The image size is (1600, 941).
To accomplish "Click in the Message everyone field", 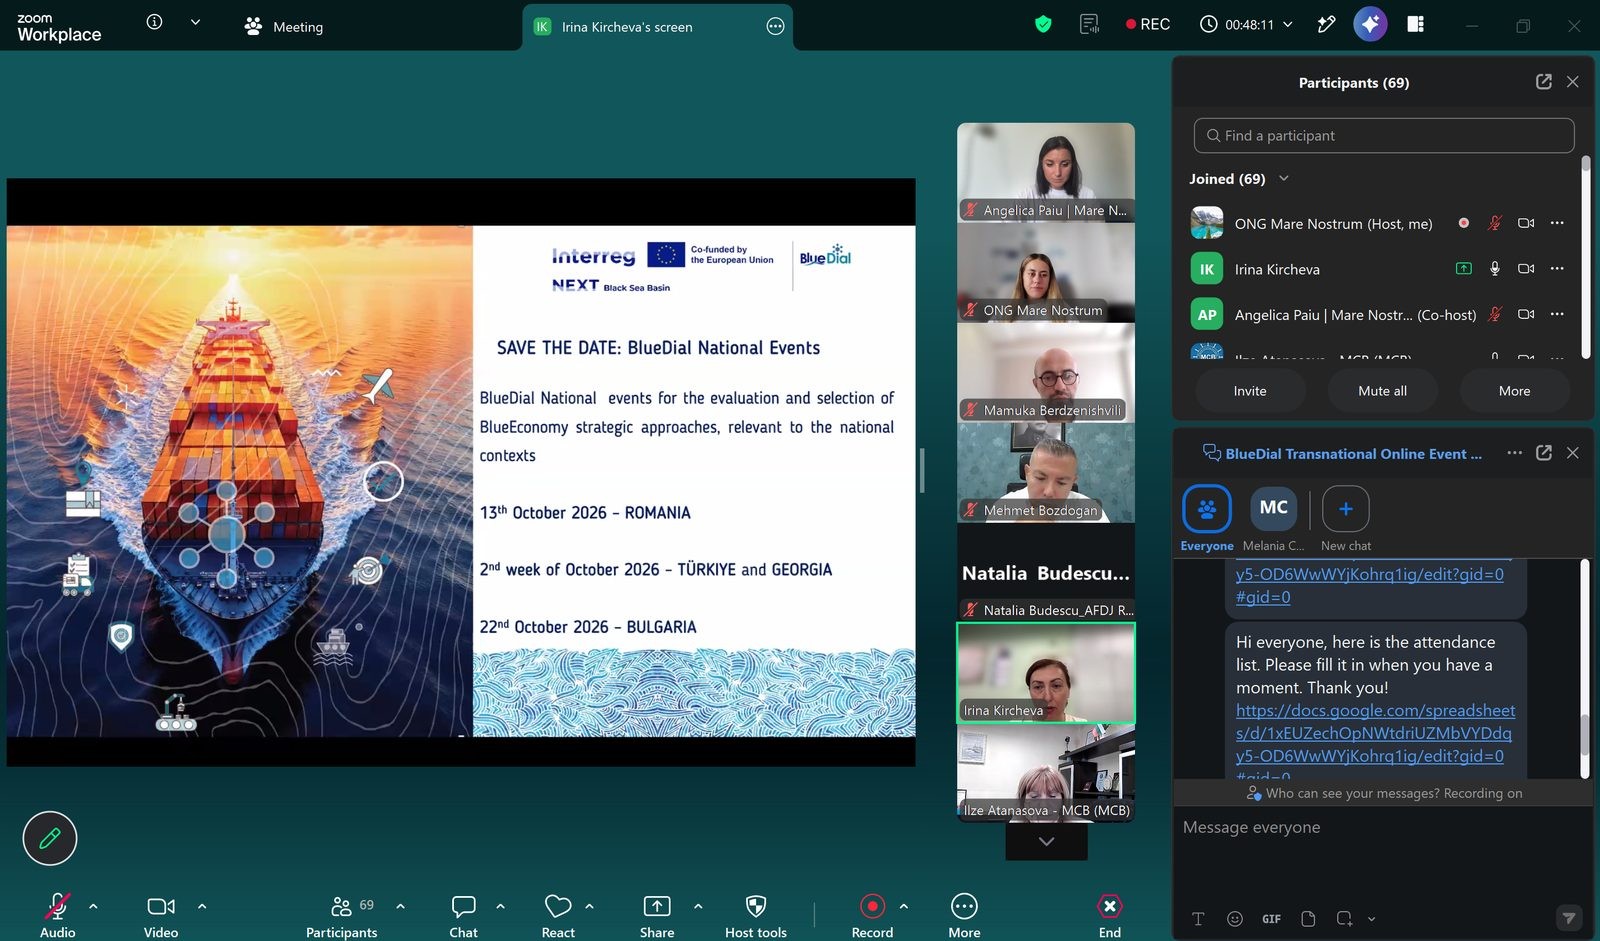I will 1382,827.
